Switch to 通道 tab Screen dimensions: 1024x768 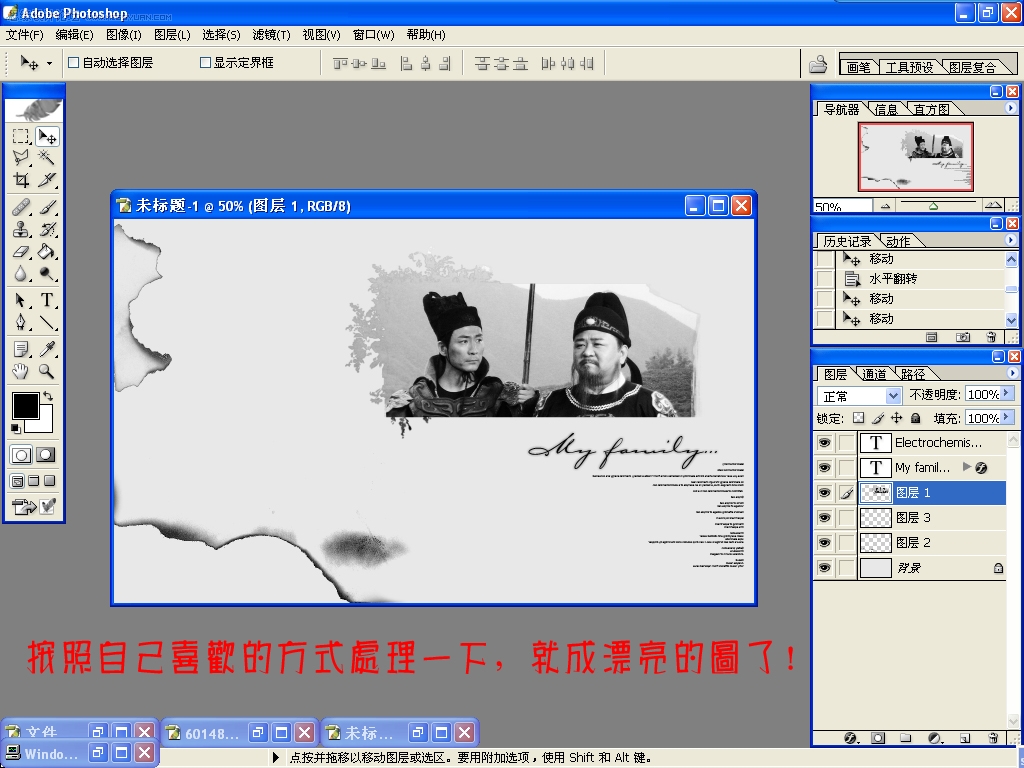[874, 374]
